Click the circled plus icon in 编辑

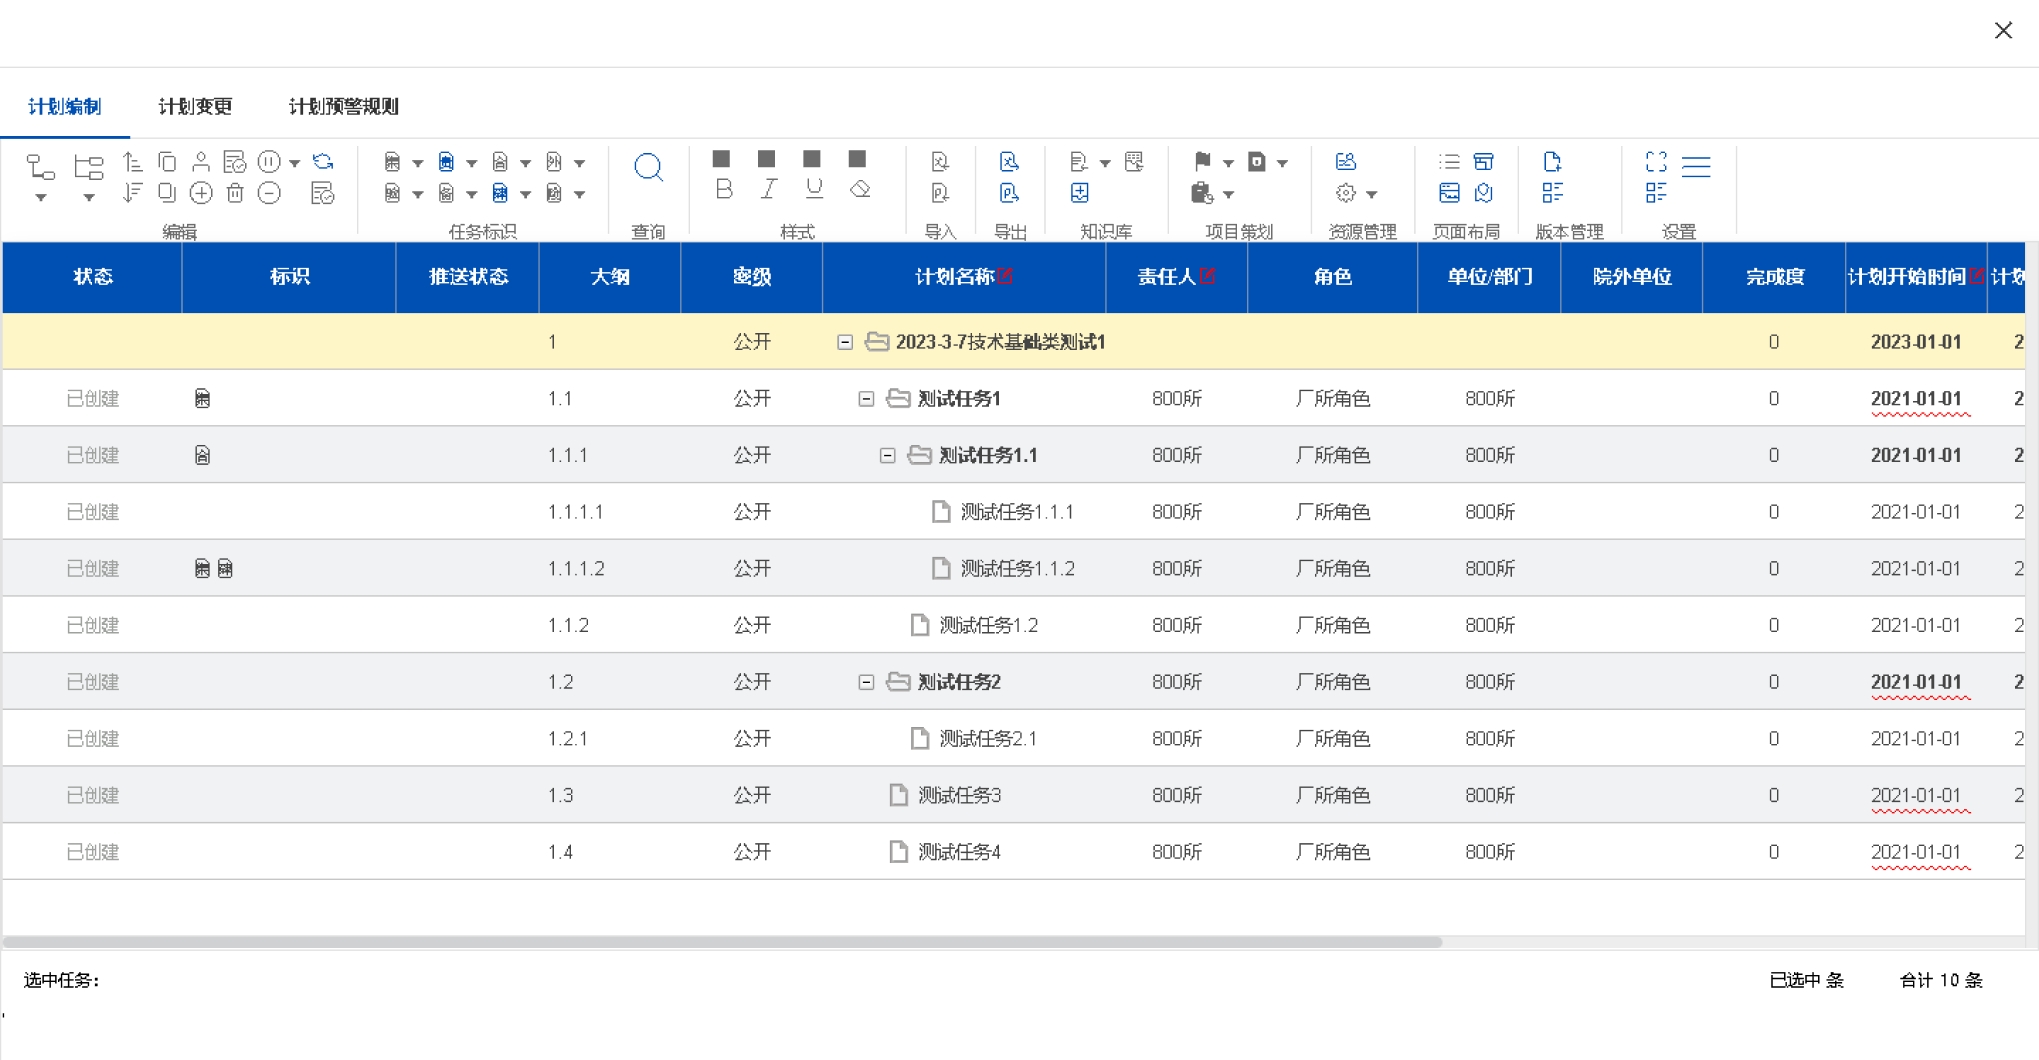point(201,193)
